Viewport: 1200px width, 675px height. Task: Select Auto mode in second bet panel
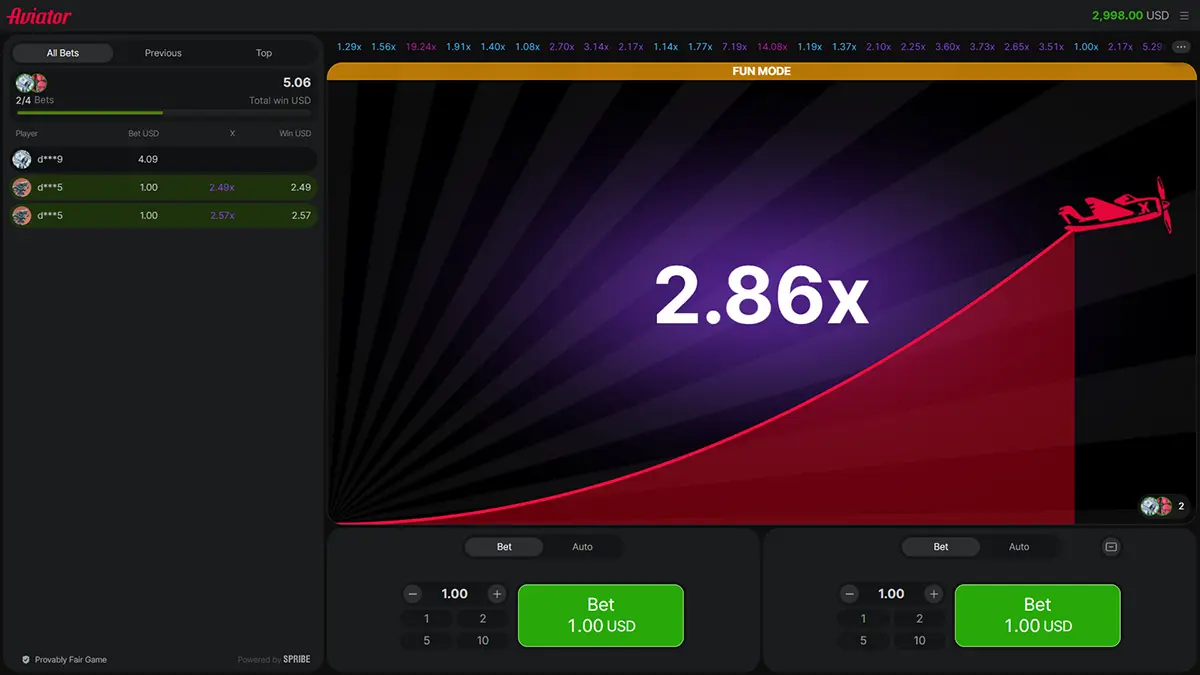(x=1019, y=547)
